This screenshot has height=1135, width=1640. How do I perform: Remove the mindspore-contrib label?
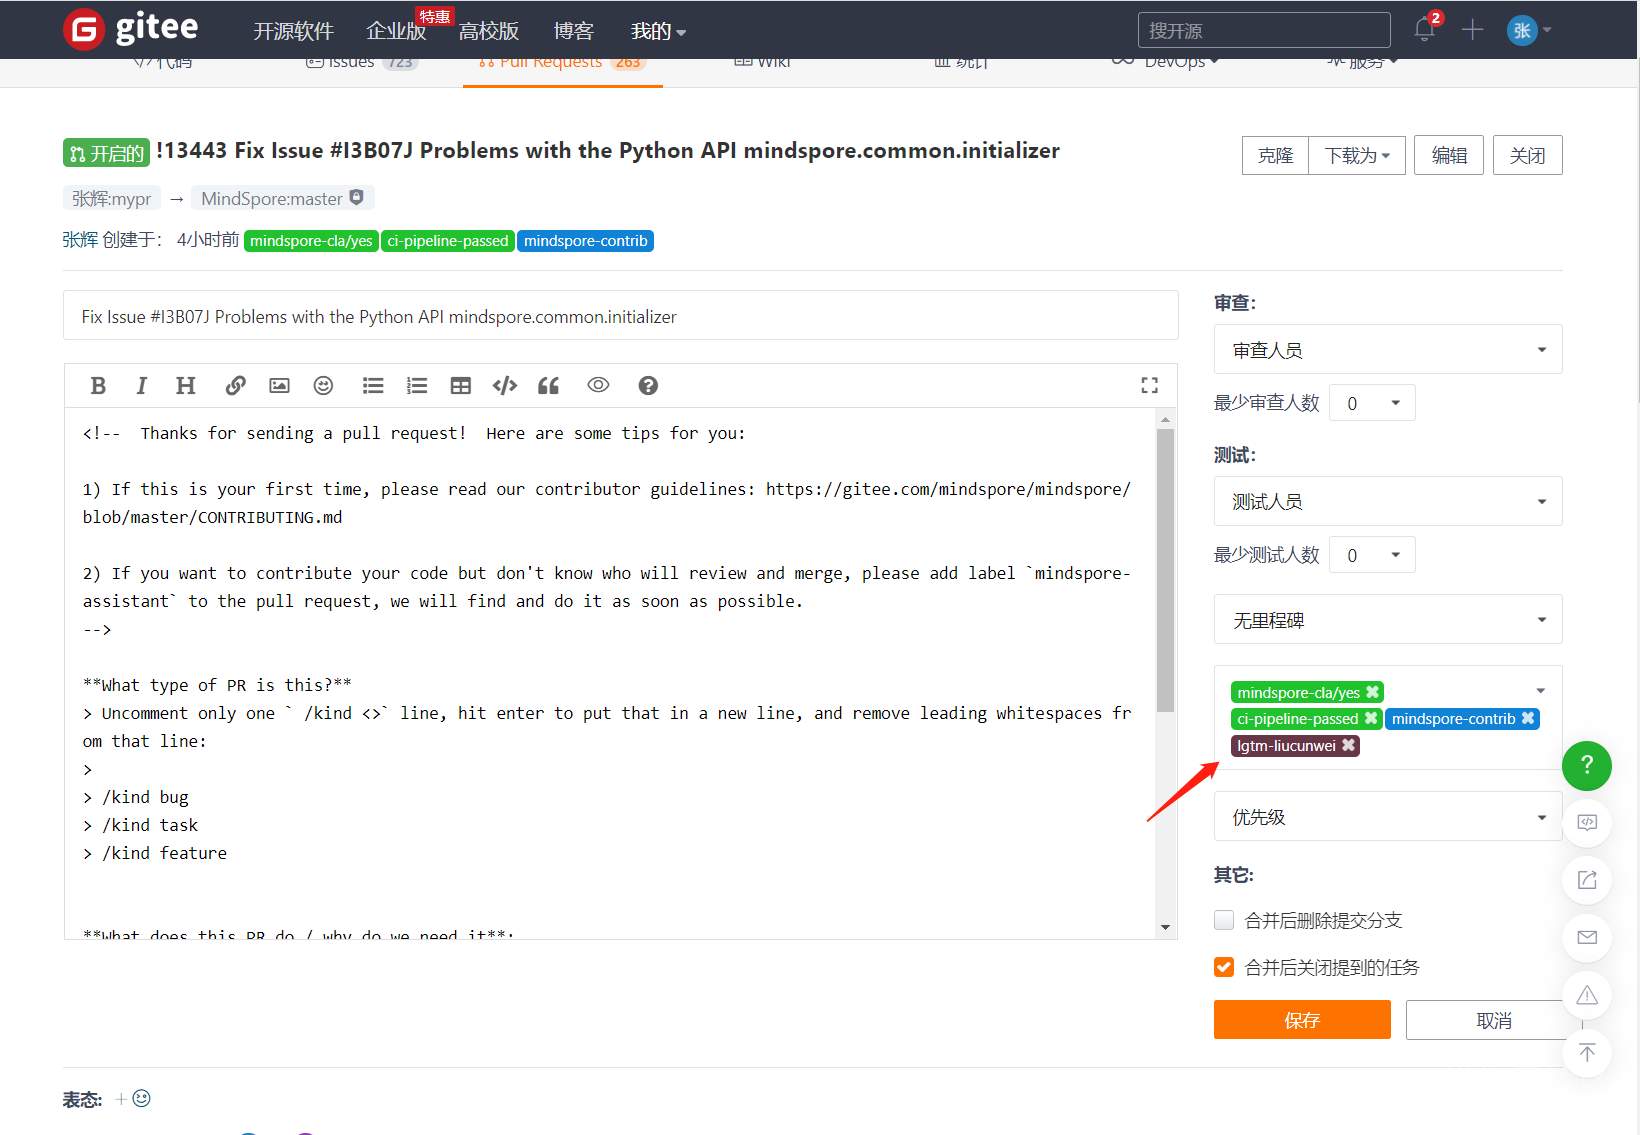tap(1528, 718)
